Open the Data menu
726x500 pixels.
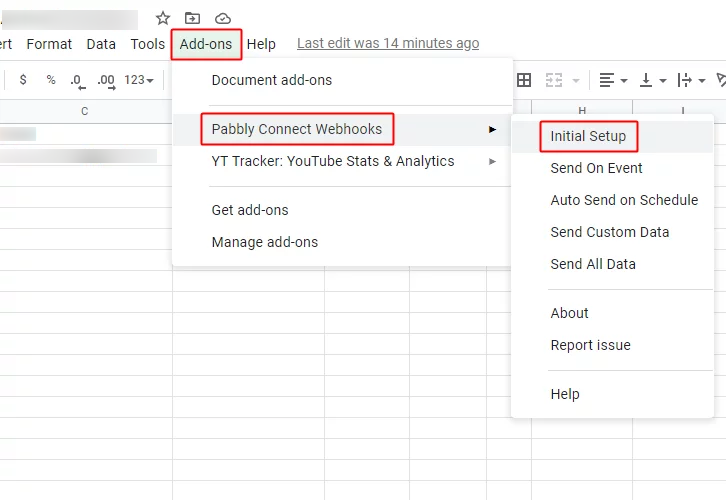[101, 44]
